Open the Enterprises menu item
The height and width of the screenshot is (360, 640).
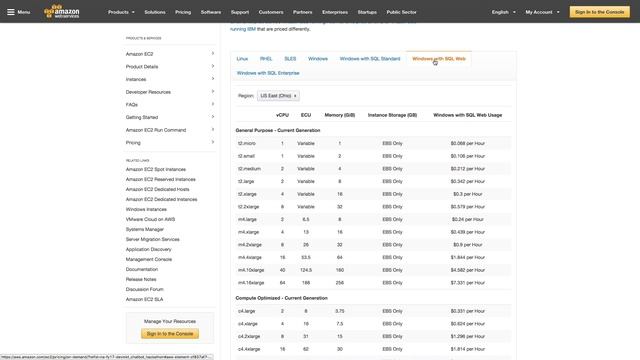[x=335, y=12]
